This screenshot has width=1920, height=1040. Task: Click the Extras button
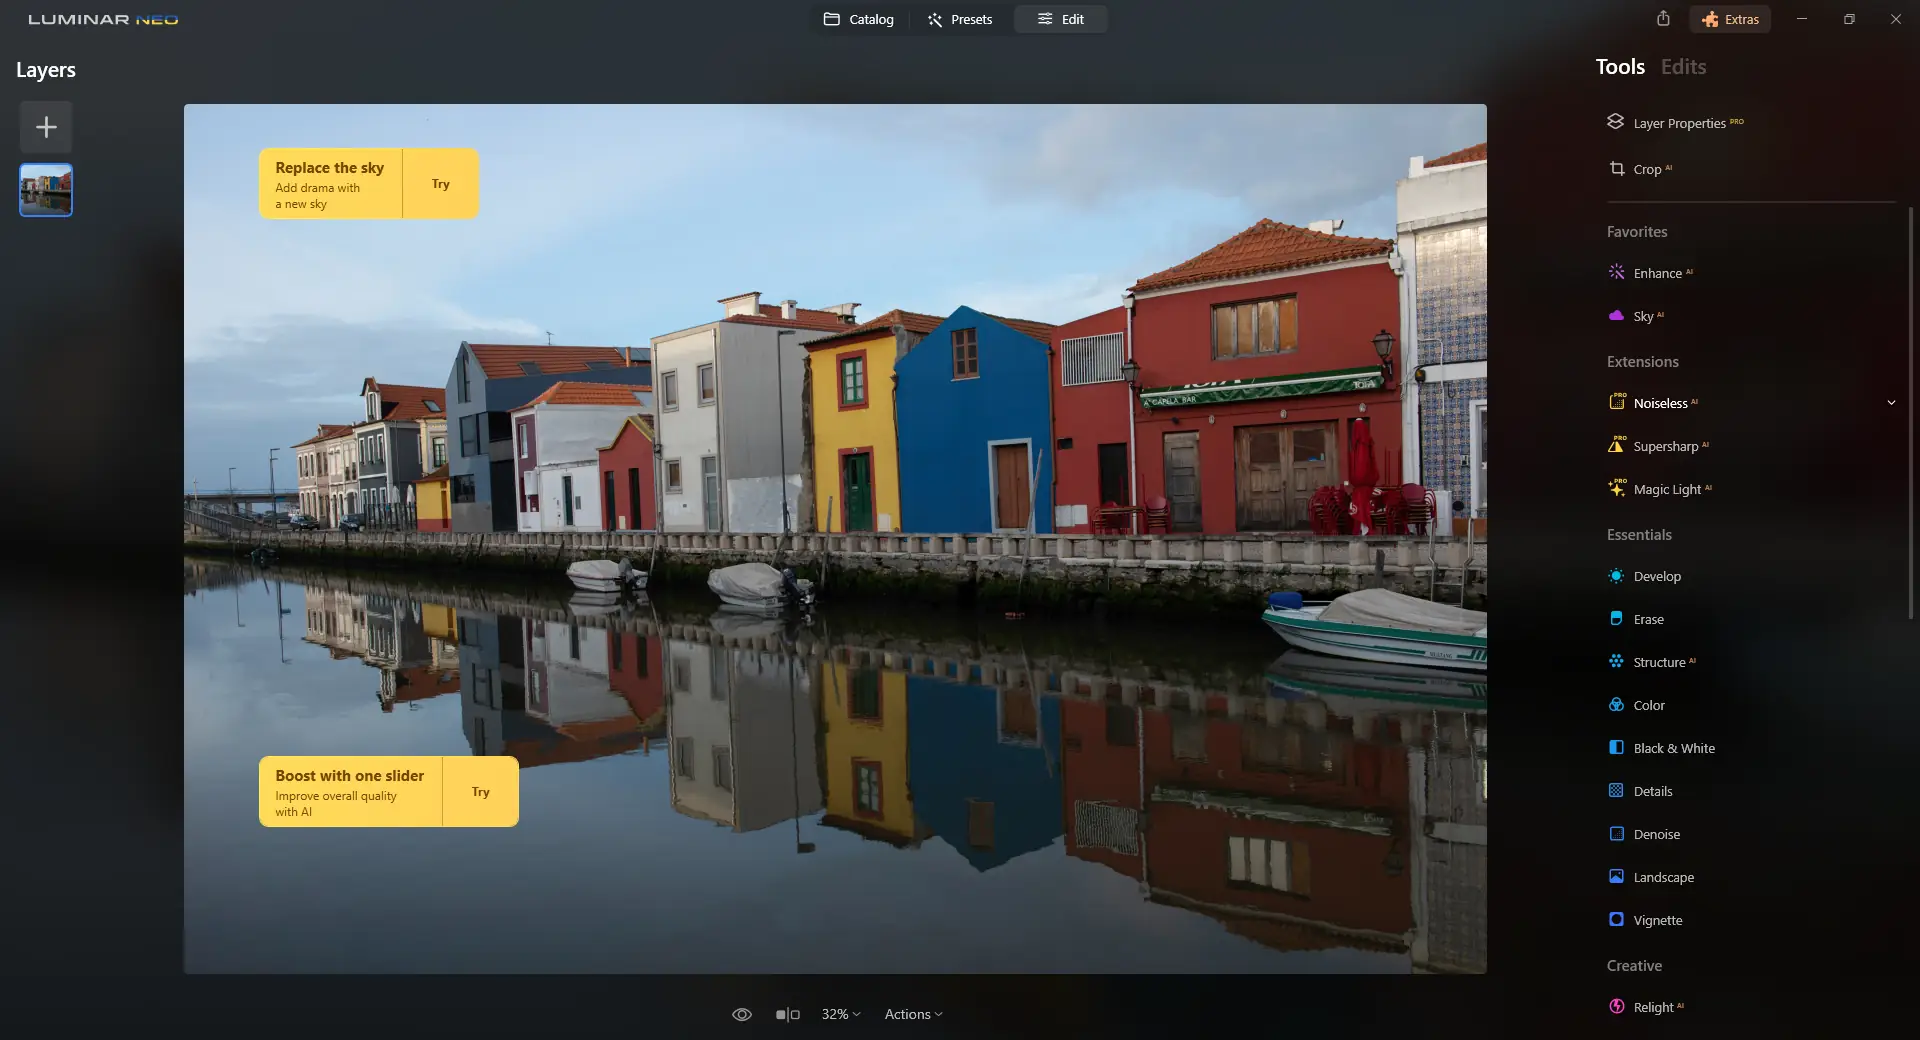pyautogui.click(x=1731, y=19)
